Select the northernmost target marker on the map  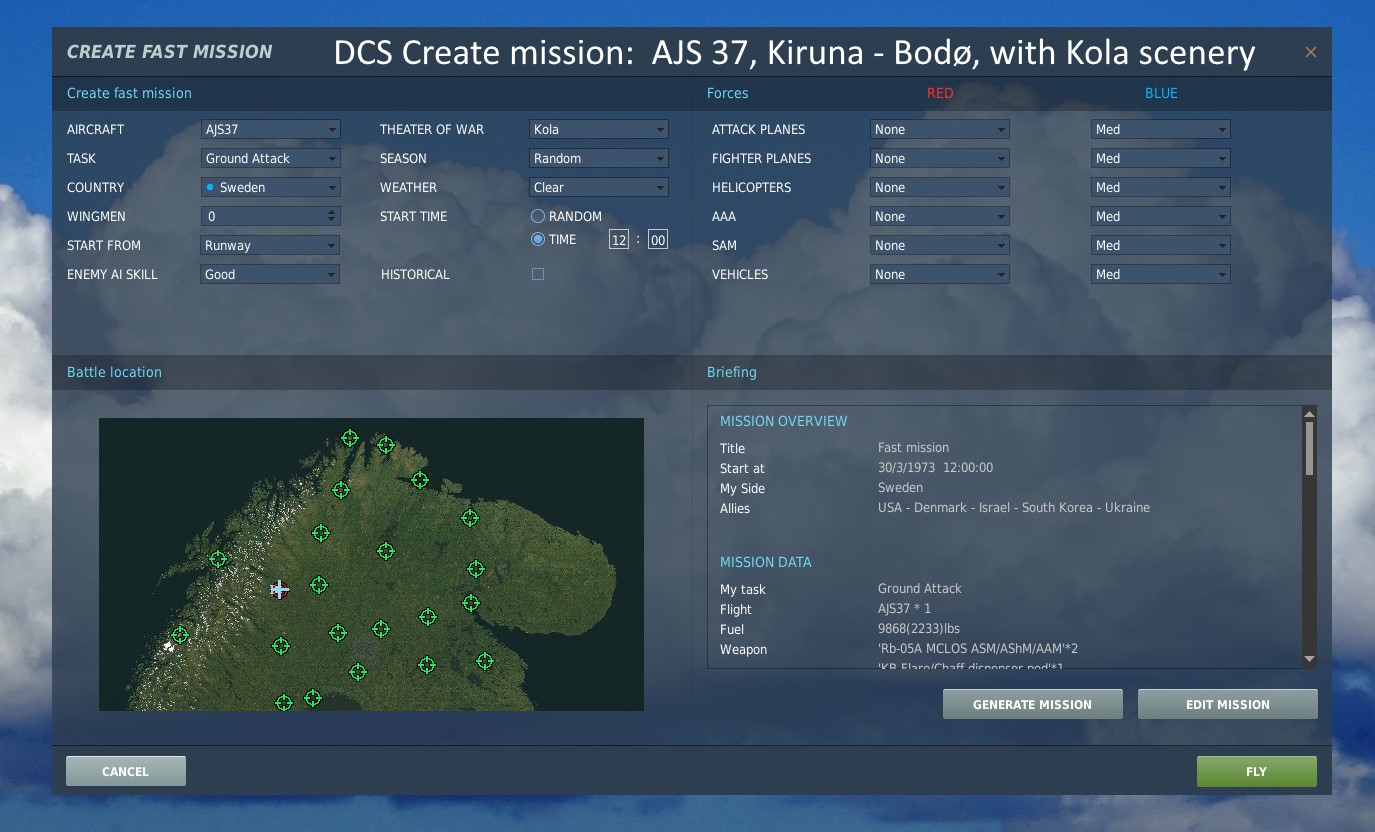click(350, 438)
